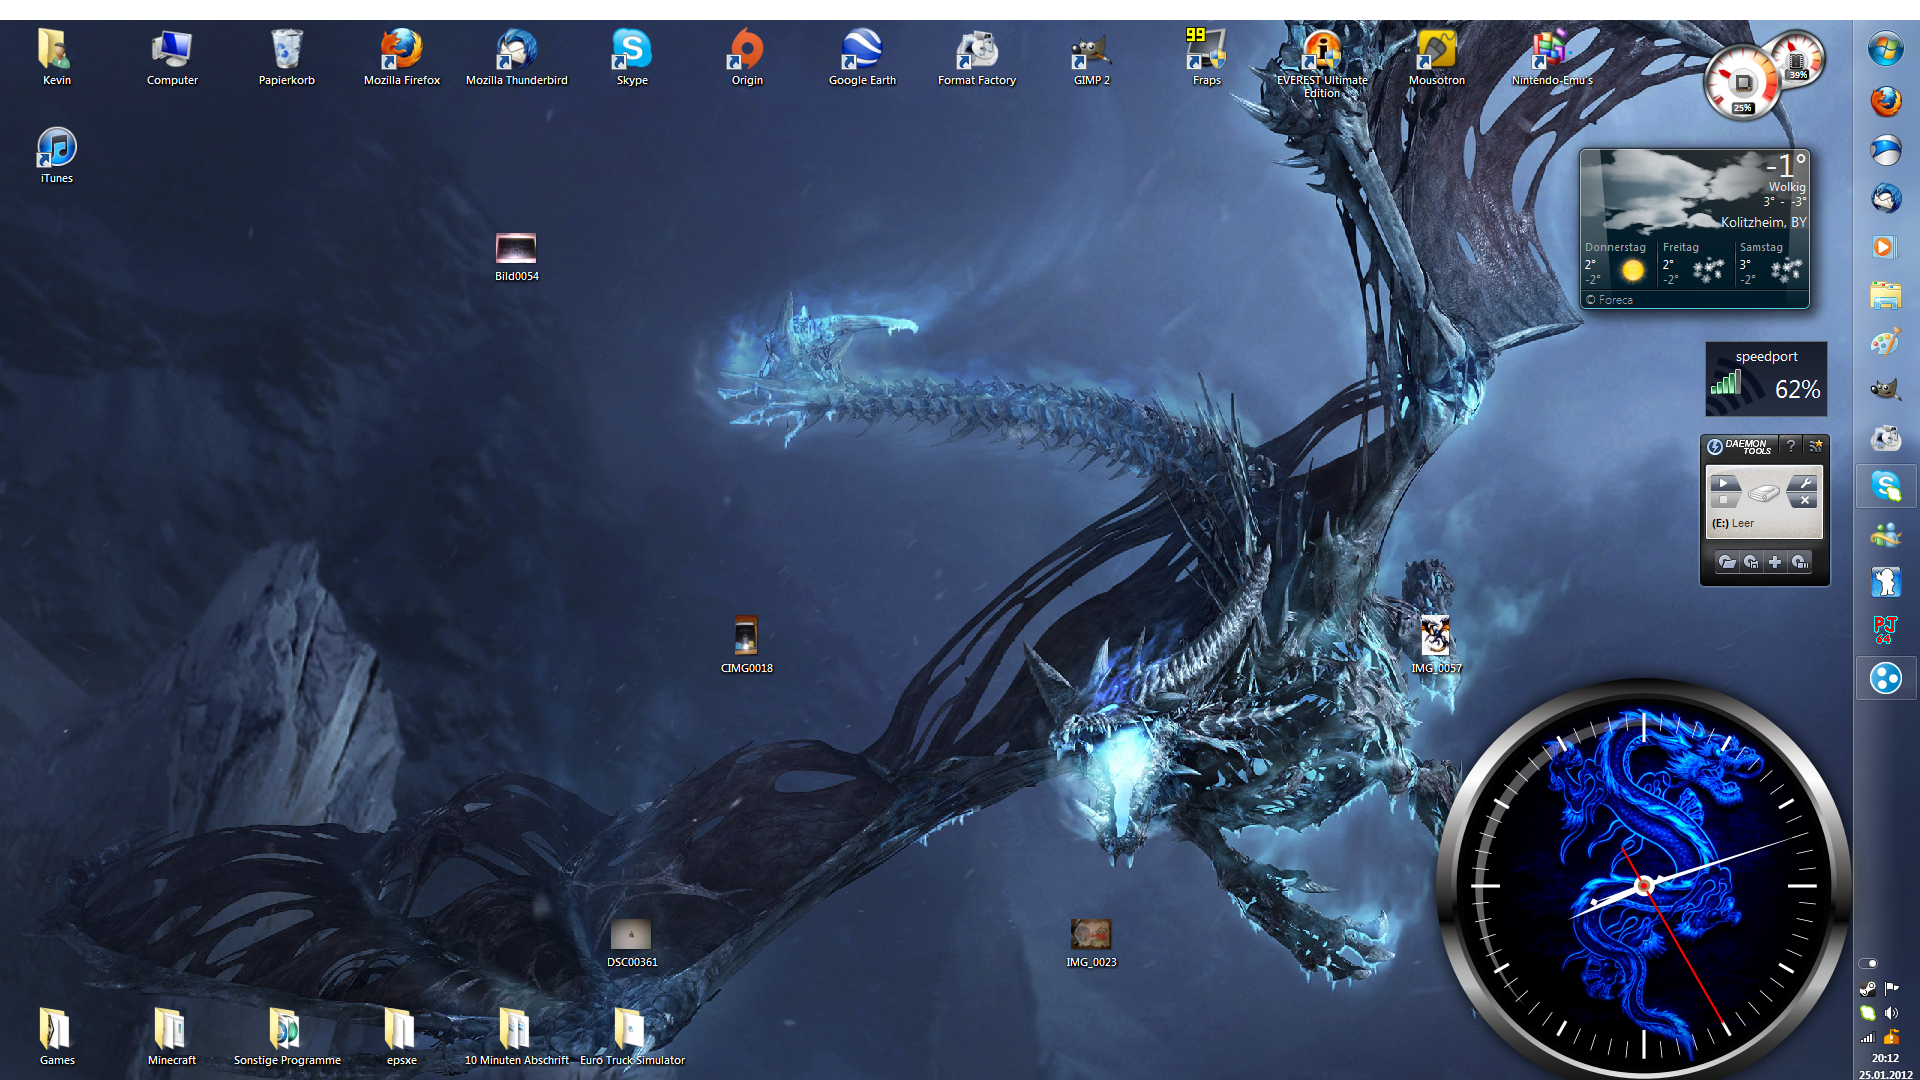
Task: Open Firefox from the taskbar
Action: coord(1886,100)
